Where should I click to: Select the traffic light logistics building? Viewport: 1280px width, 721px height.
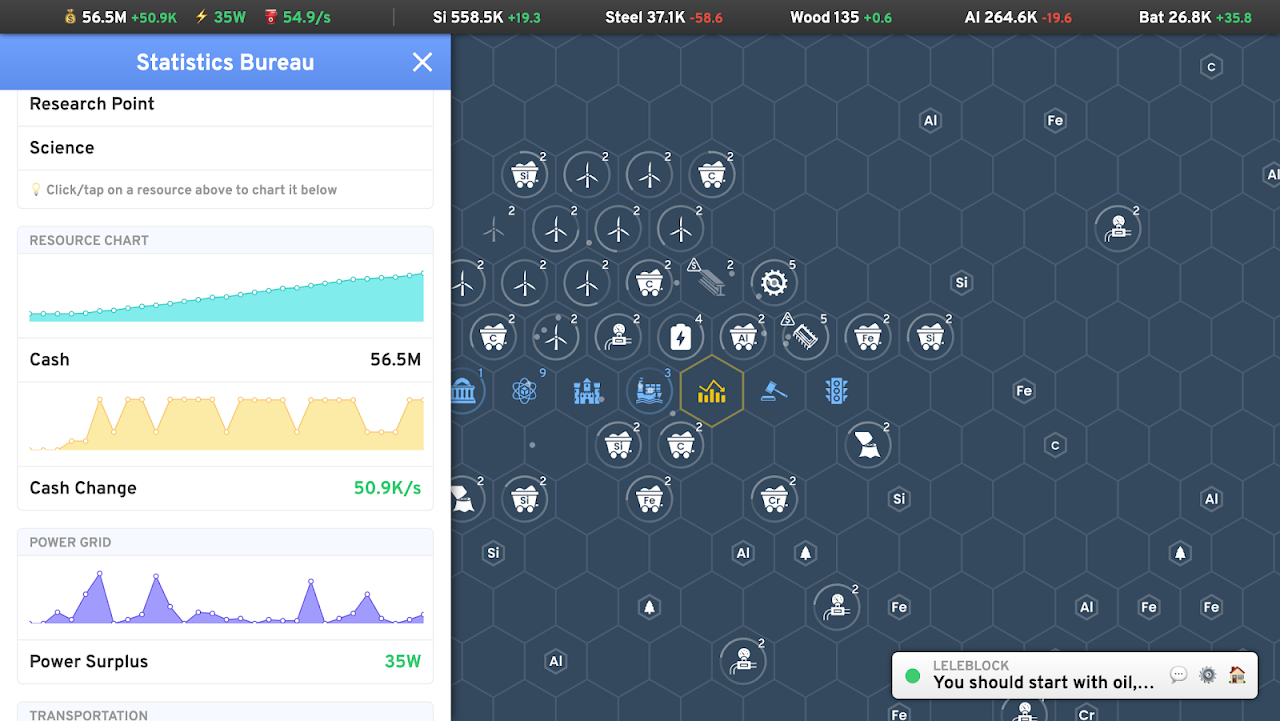(x=836, y=391)
